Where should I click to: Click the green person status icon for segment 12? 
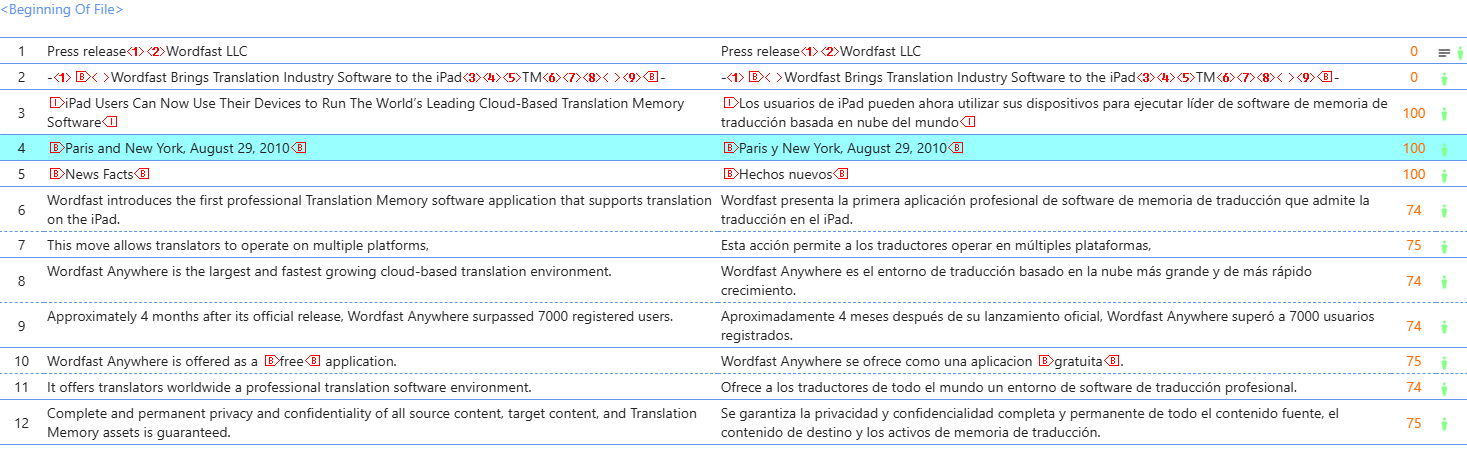pos(1443,424)
